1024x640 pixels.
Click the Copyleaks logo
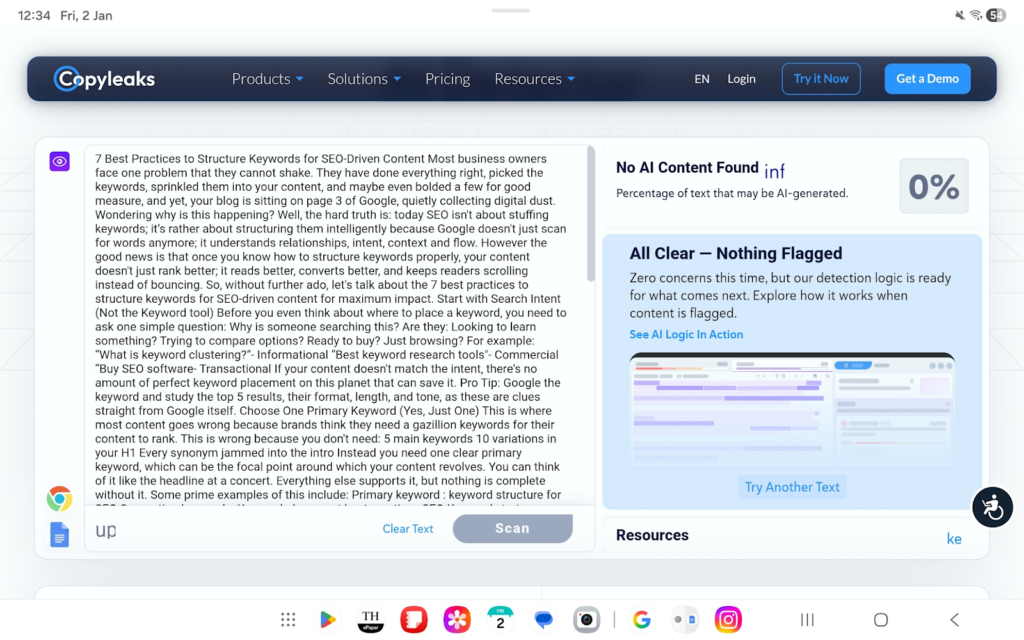[x=105, y=79]
